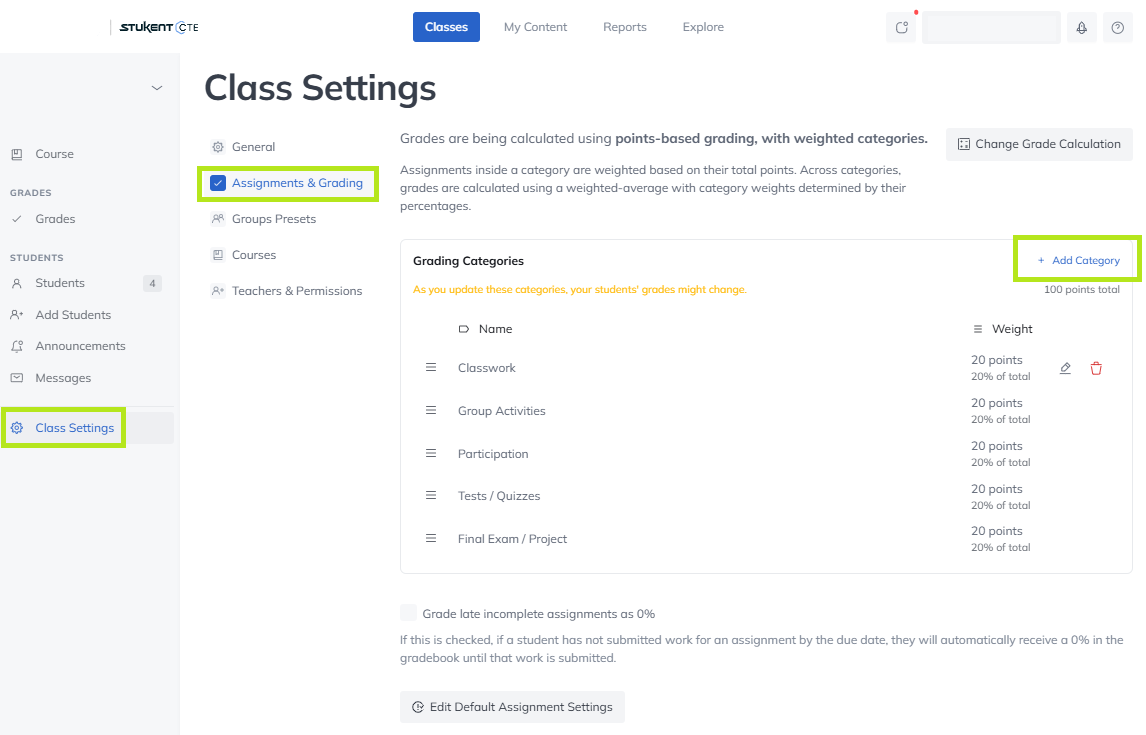Click the drag handle icon next to Tests / Quizzes
The width and height of the screenshot is (1146, 735).
point(431,495)
